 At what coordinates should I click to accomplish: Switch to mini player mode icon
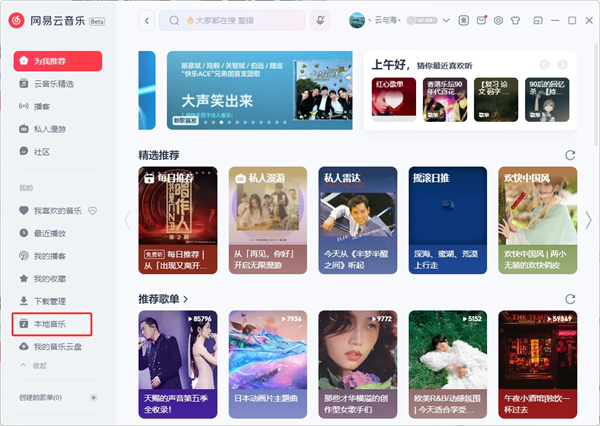(x=538, y=20)
